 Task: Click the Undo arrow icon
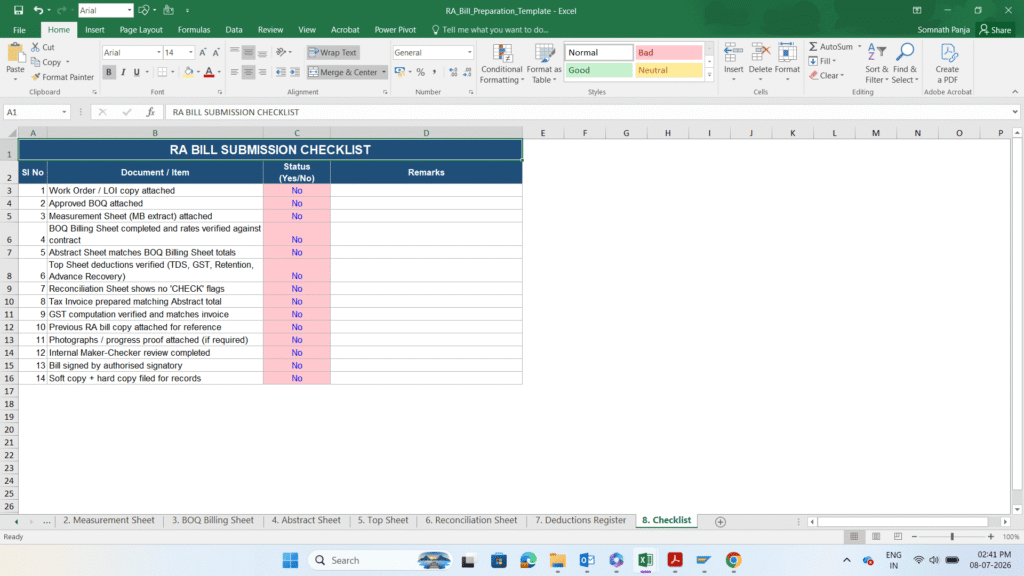(38, 10)
